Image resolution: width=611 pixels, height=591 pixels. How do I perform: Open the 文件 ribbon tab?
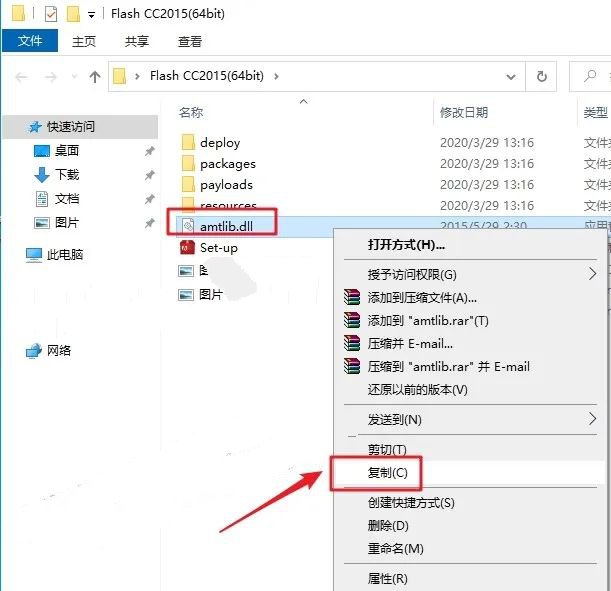[30, 40]
